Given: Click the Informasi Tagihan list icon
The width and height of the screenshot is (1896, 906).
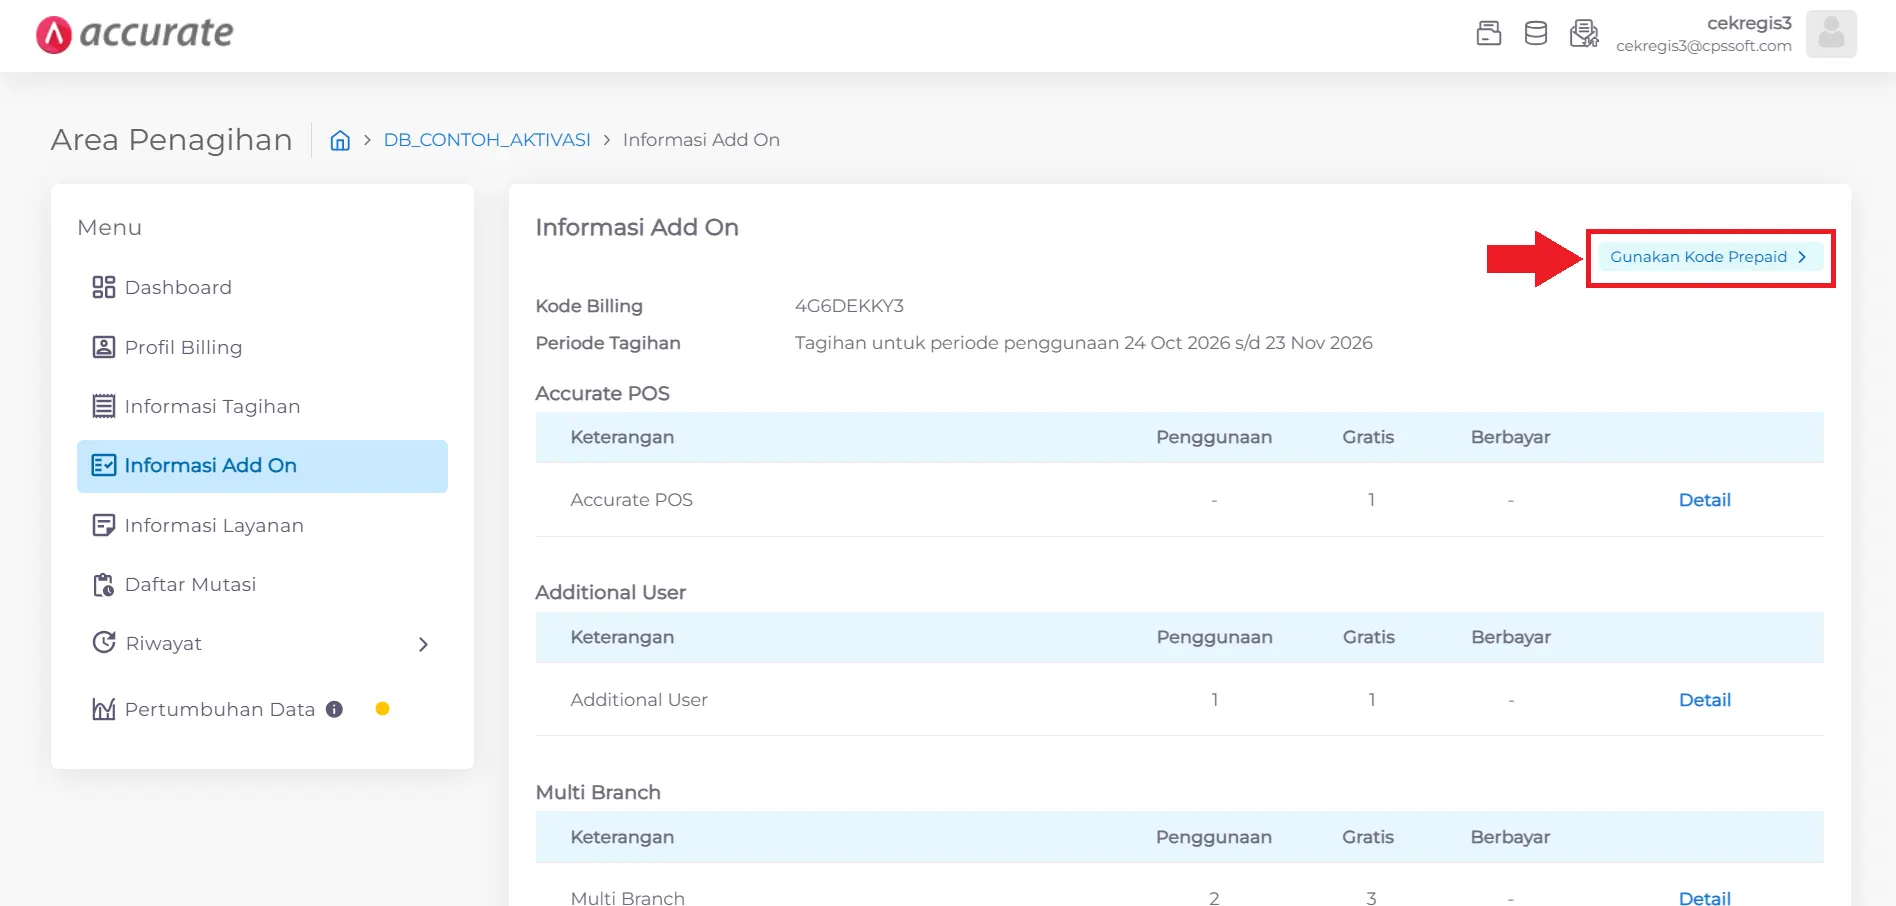Looking at the screenshot, I should (104, 406).
